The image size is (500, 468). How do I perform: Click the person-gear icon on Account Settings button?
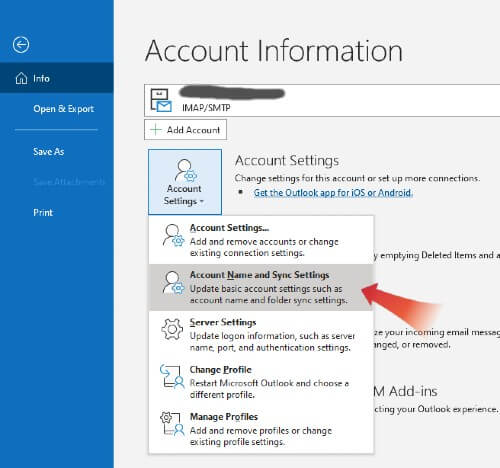tap(185, 170)
